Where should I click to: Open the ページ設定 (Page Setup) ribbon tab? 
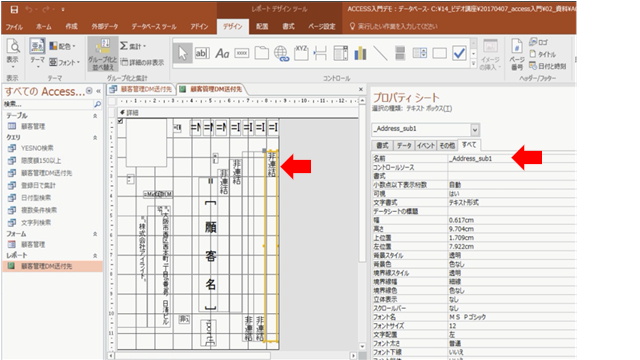tap(322, 27)
